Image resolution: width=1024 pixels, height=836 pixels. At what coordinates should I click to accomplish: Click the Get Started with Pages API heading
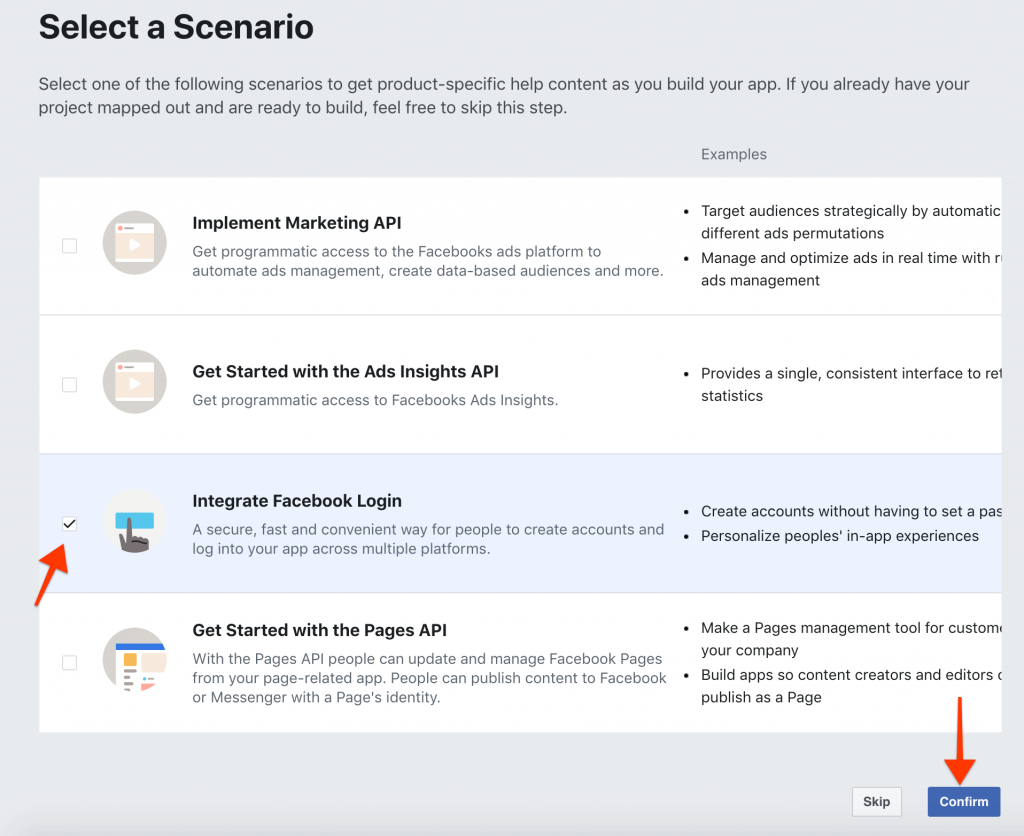[x=319, y=630]
